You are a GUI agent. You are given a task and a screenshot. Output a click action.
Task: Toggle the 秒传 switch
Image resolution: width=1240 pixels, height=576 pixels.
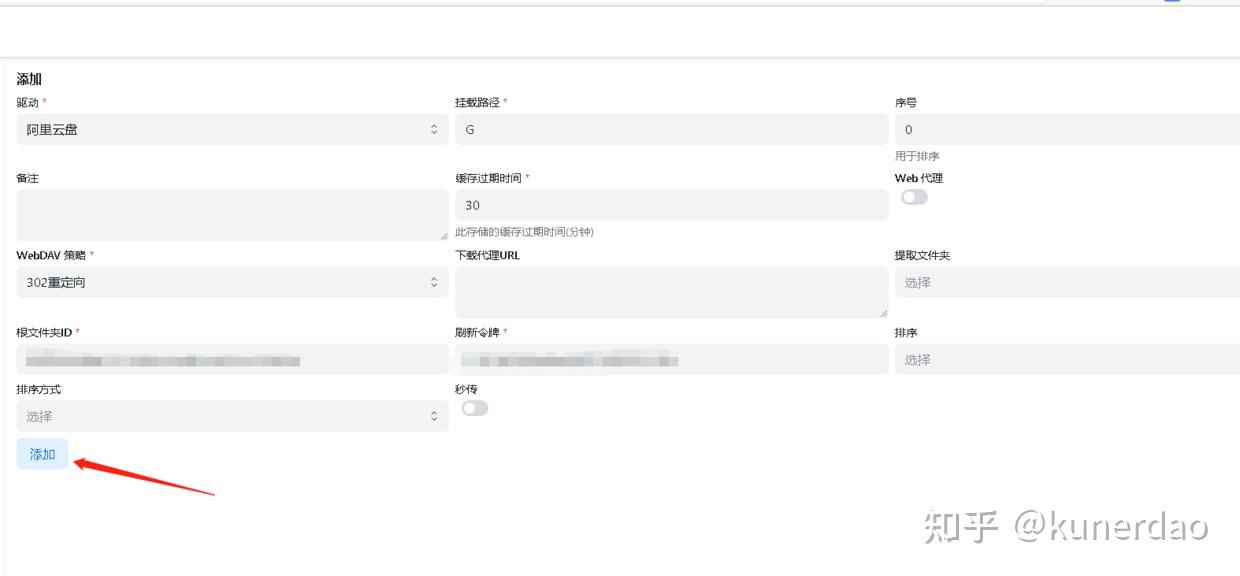coord(475,408)
